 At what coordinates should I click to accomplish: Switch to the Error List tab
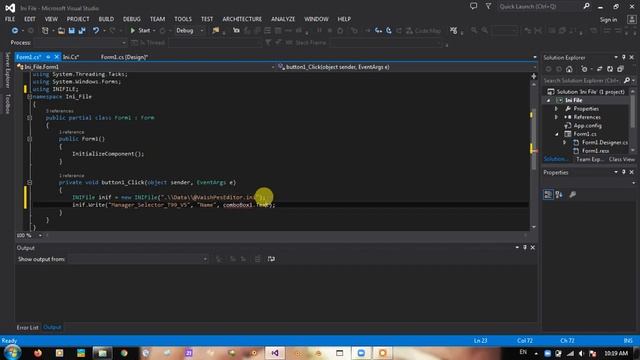pos(27,327)
